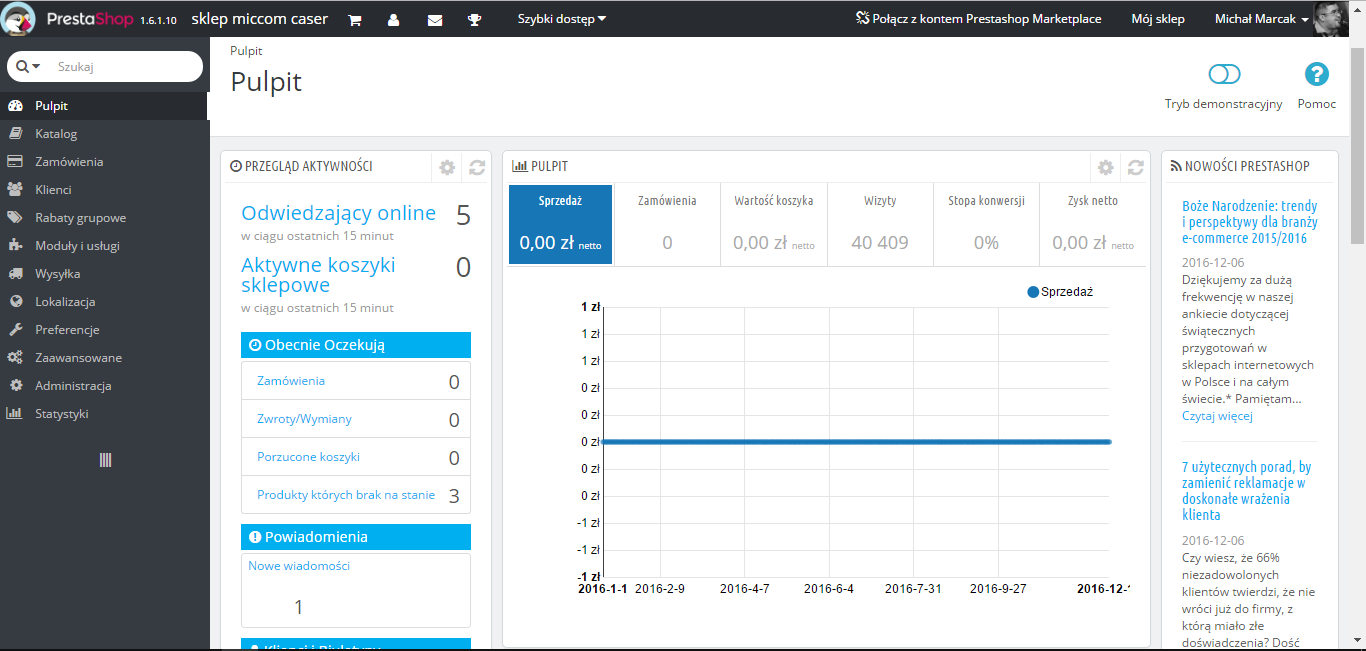Select the Wartość koszyka chart tab
The height and width of the screenshot is (651, 1366).
[x=774, y=225]
